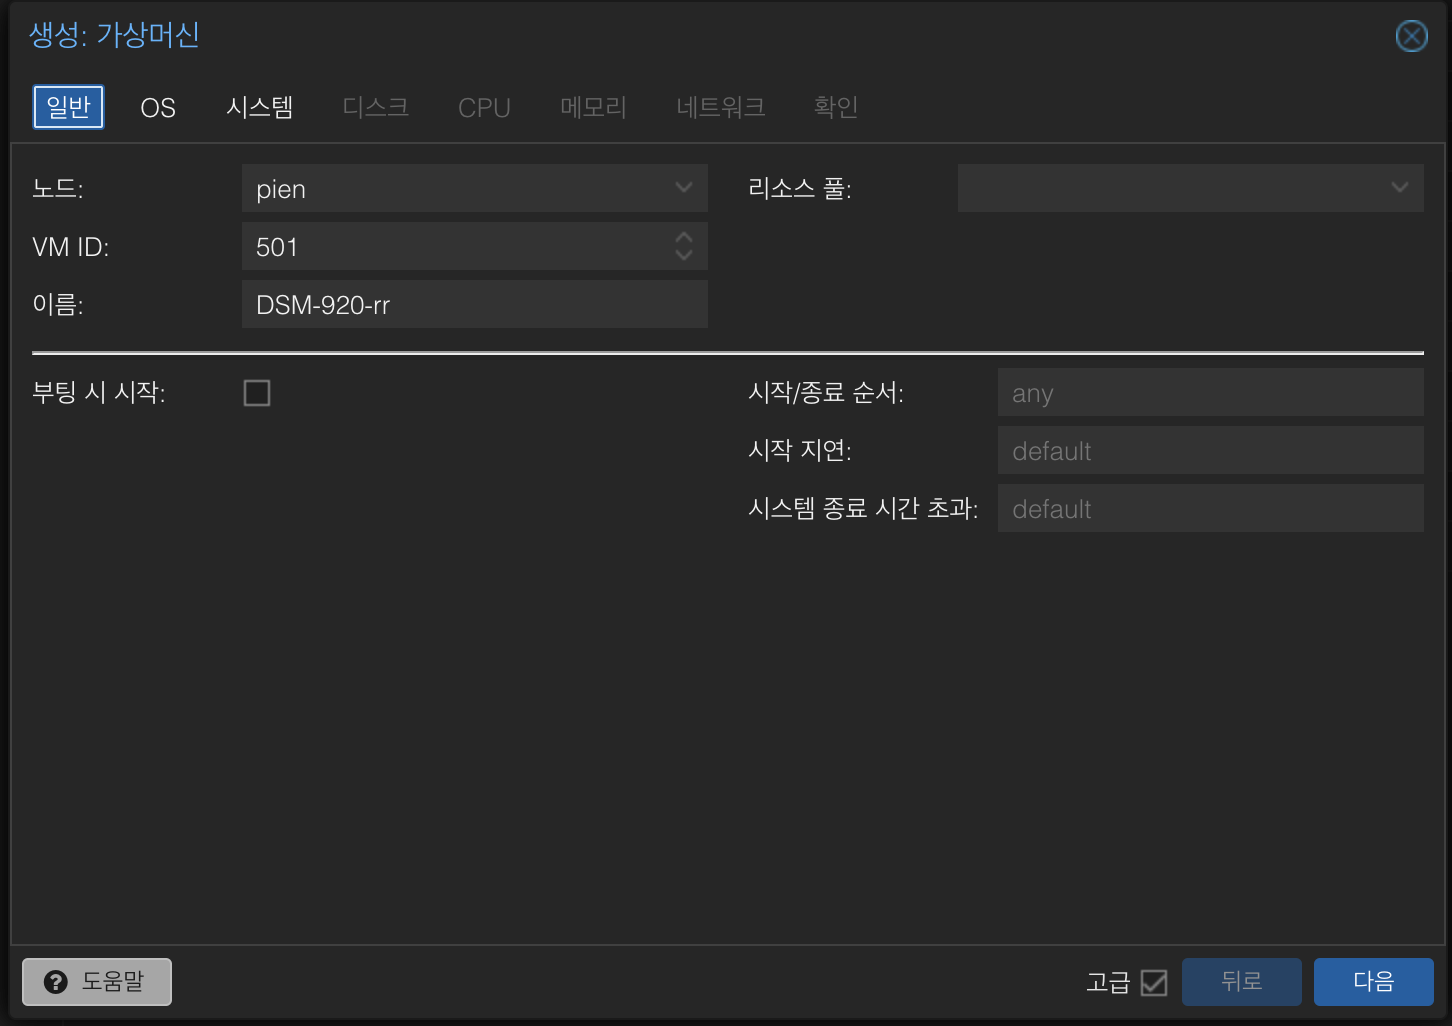The width and height of the screenshot is (1452, 1026).
Task: Open the 메모리 tab
Action: click(593, 107)
